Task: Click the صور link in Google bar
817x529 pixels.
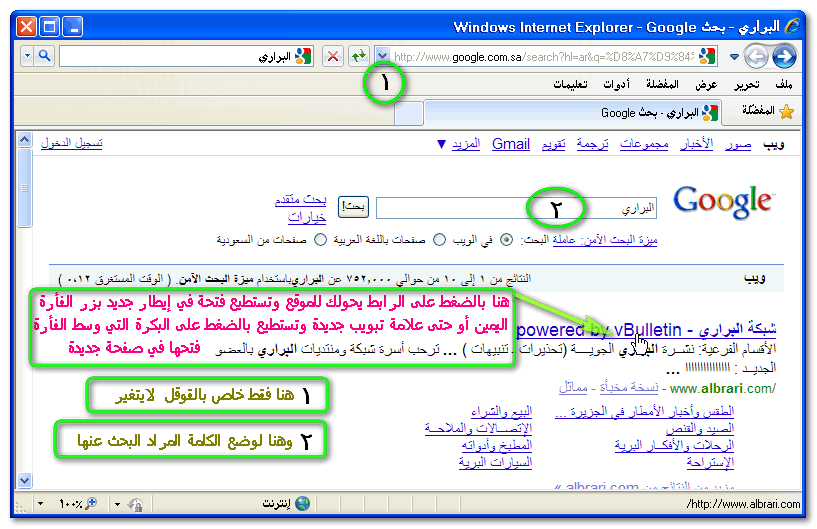Action: tap(738, 144)
